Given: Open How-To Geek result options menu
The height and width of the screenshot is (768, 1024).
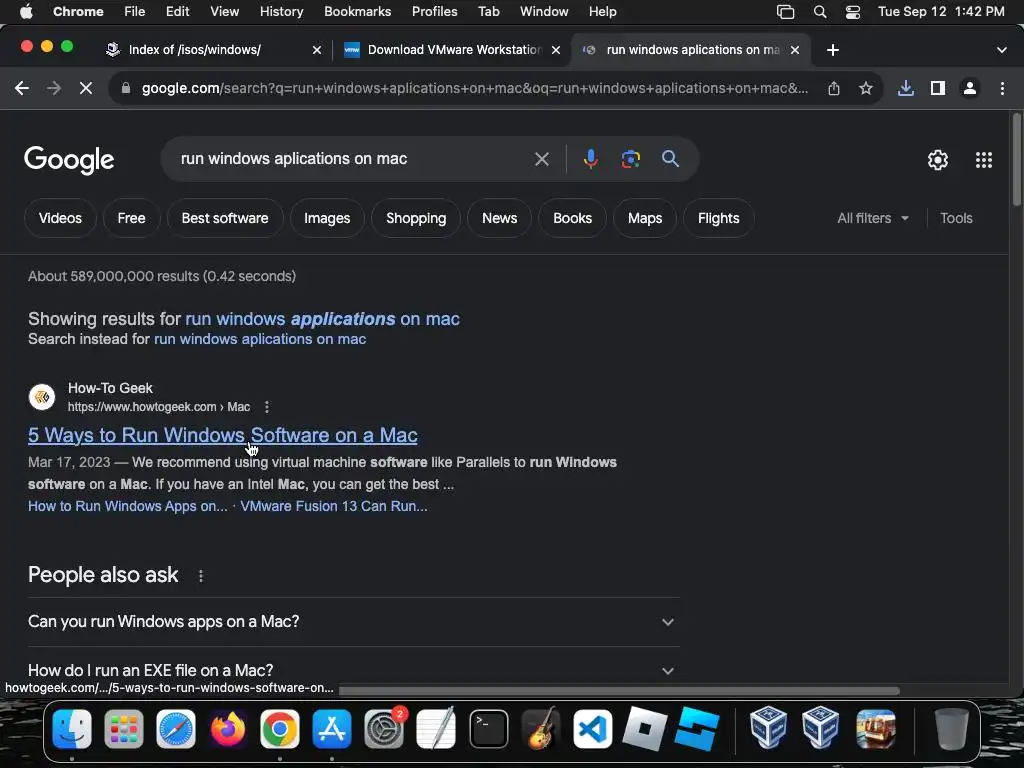Looking at the screenshot, I should [x=266, y=407].
